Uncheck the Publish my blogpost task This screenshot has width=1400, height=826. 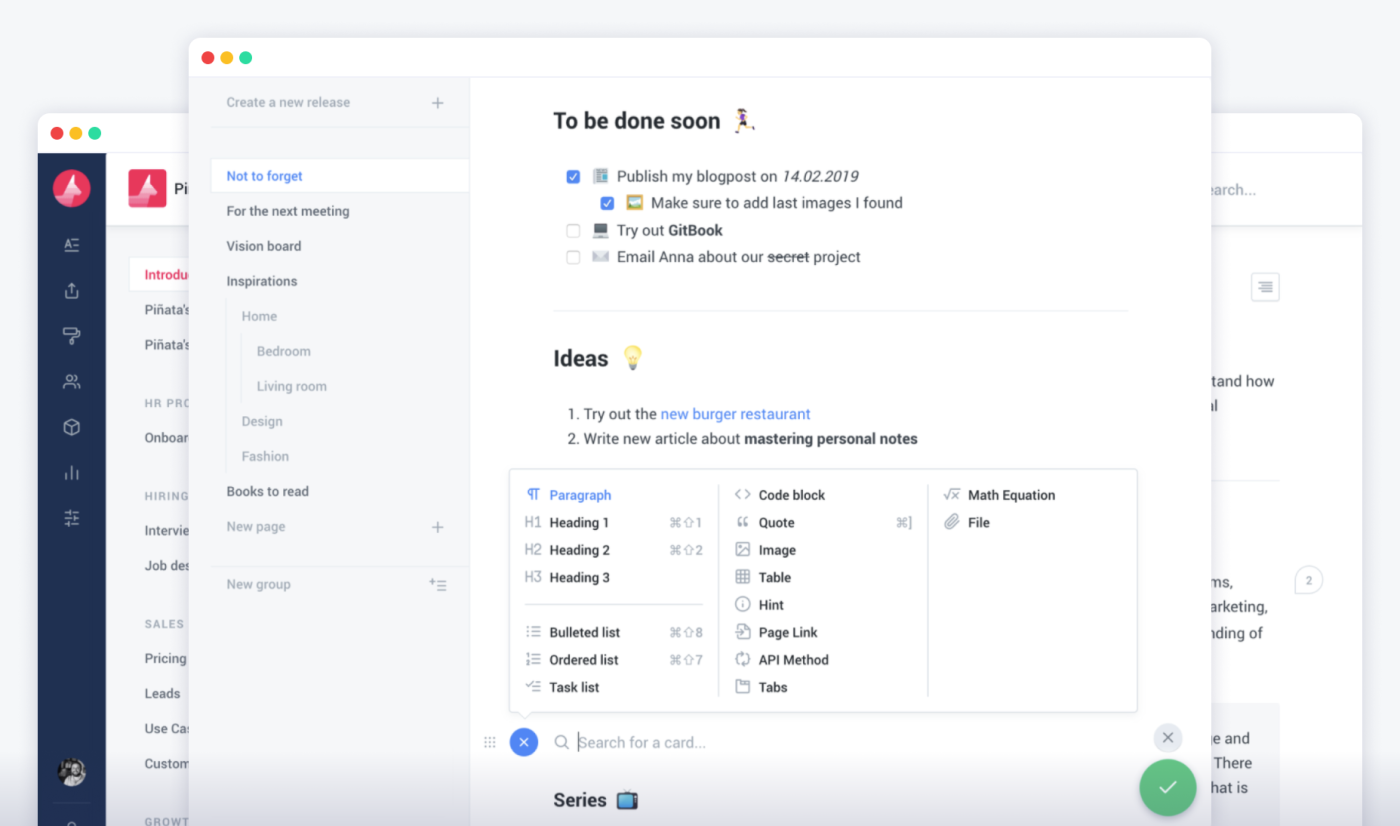pyautogui.click(x=573, y=177)
